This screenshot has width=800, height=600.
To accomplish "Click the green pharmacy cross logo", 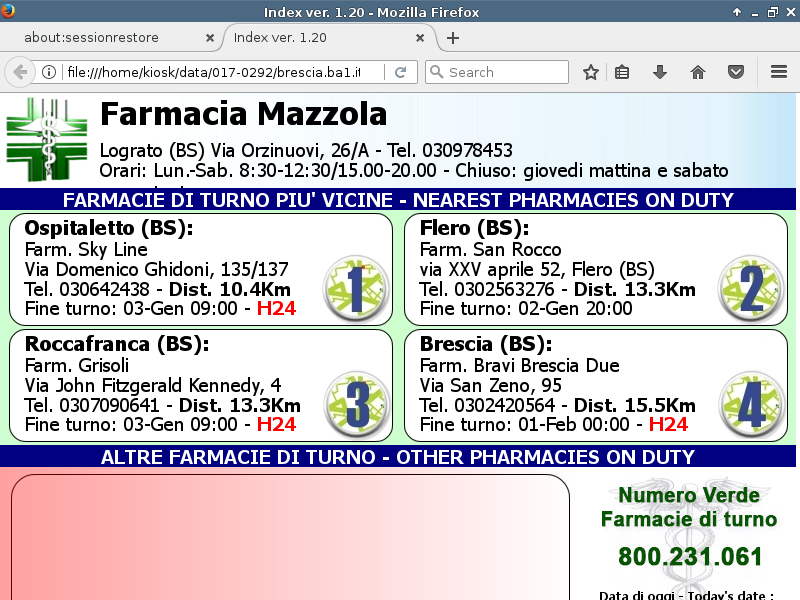I will (x=47, y=140).
